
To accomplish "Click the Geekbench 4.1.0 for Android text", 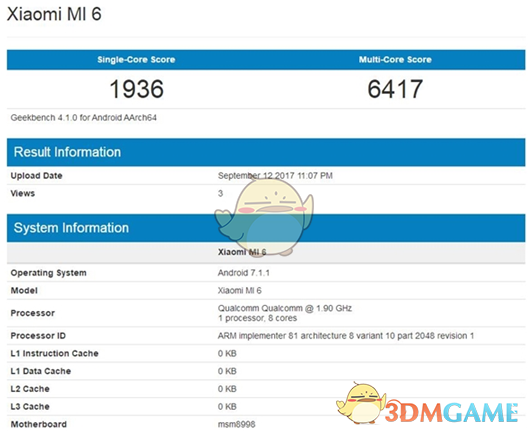I will click(x=84, y=118).
